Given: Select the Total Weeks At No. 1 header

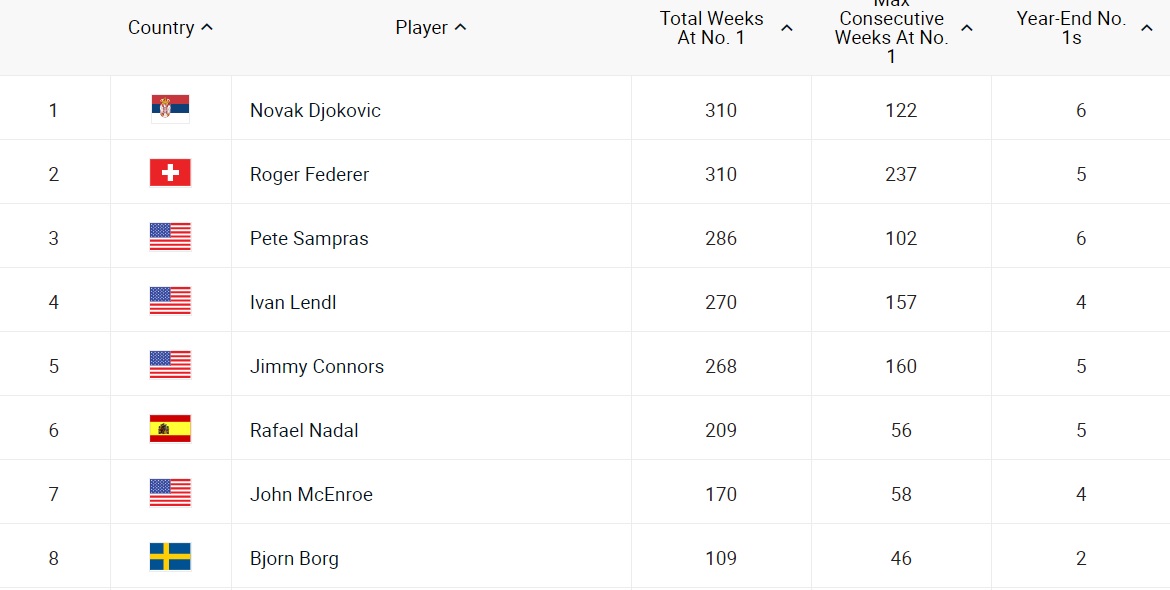Looking at the screenshot, I should 711,28.
